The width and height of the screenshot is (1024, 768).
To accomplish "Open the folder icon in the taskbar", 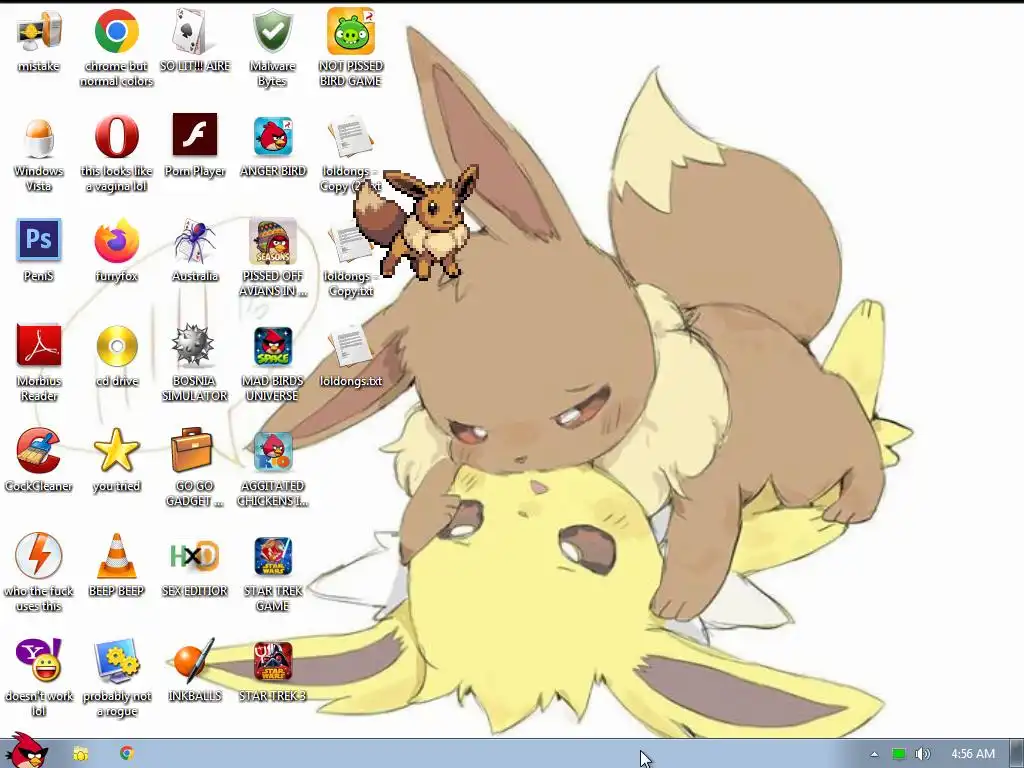I will 80,754.
